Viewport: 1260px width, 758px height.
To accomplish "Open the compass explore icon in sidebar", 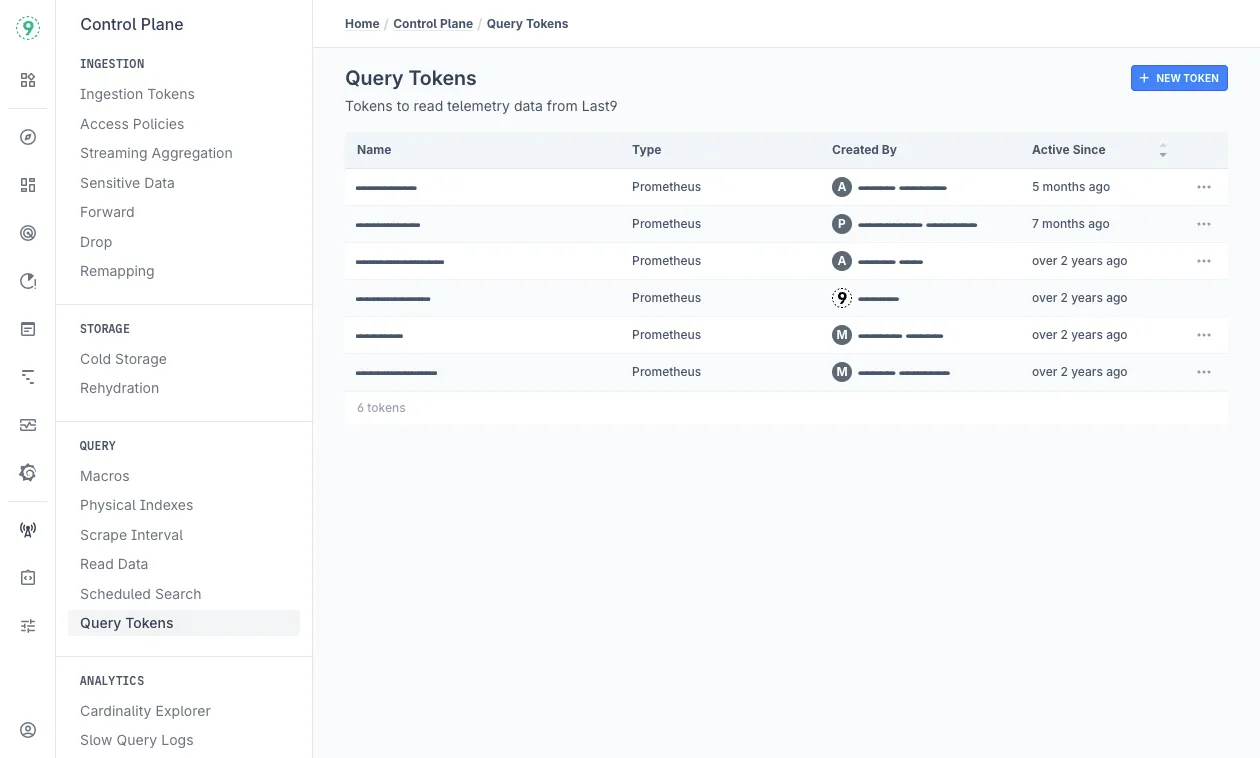I will [x=28, y=137].
